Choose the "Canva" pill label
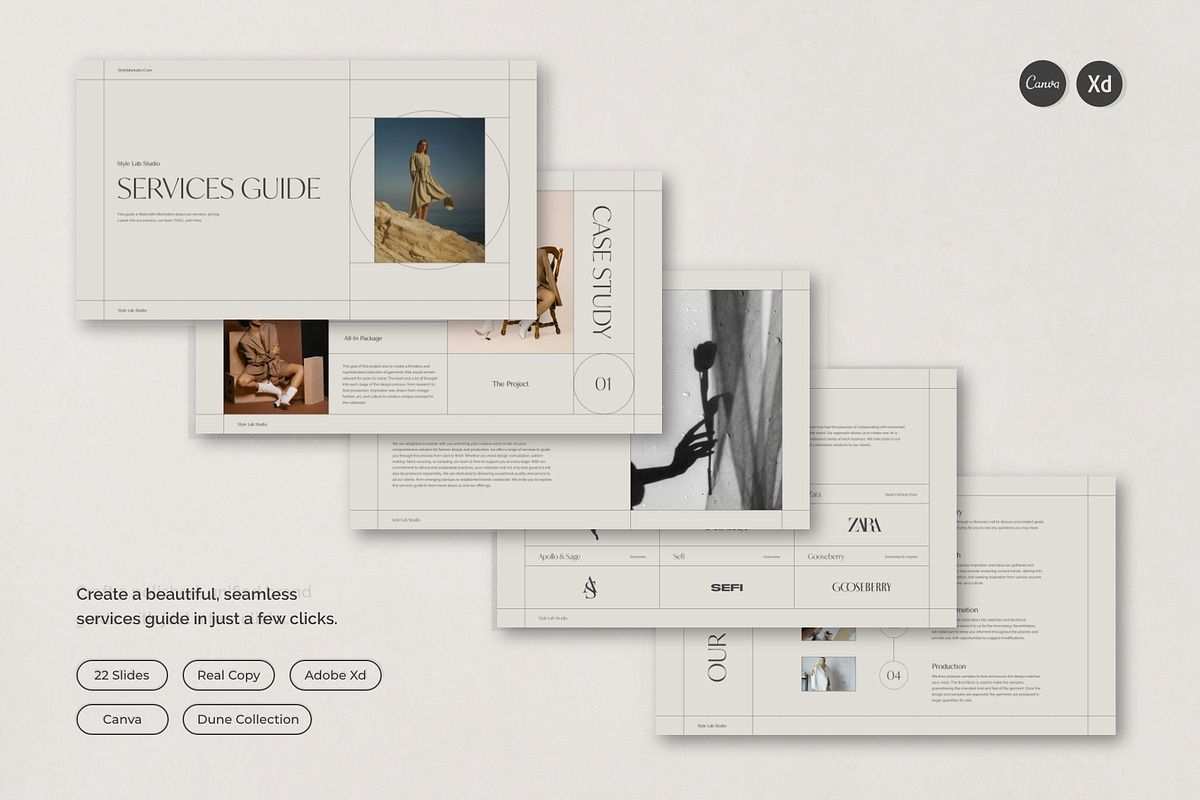 coord(122,719)
